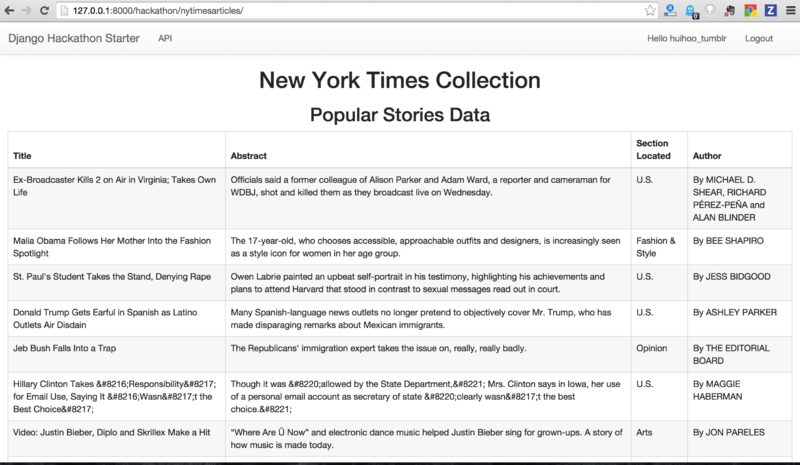This screenshot has height=465, width=800.
Task: Click the Author column header
Action: [x=707, y=157]
